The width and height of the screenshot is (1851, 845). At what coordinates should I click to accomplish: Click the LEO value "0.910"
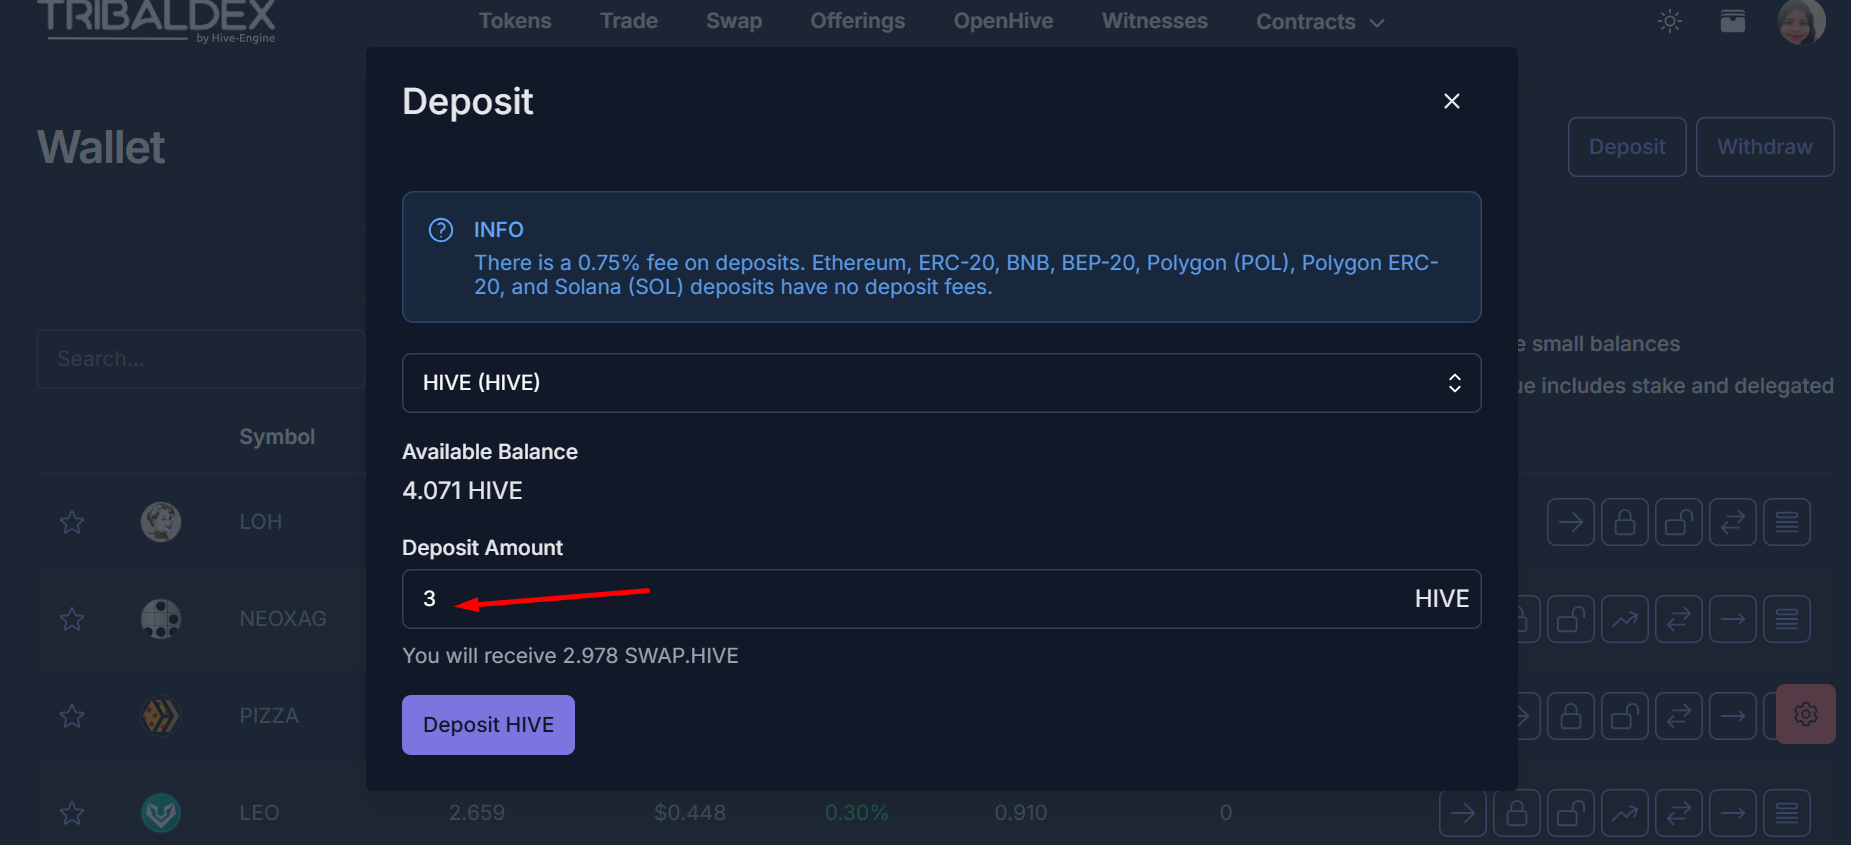click(1021, 813)
